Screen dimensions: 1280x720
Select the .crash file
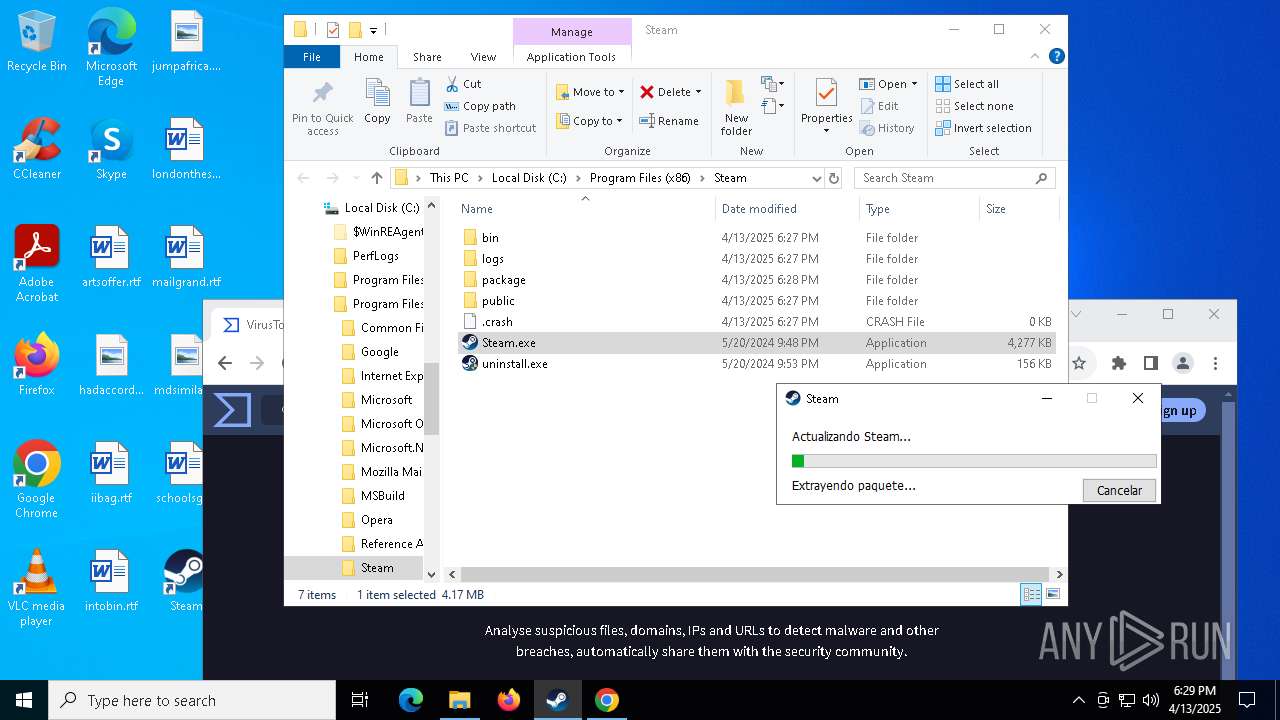pos(757,322)
